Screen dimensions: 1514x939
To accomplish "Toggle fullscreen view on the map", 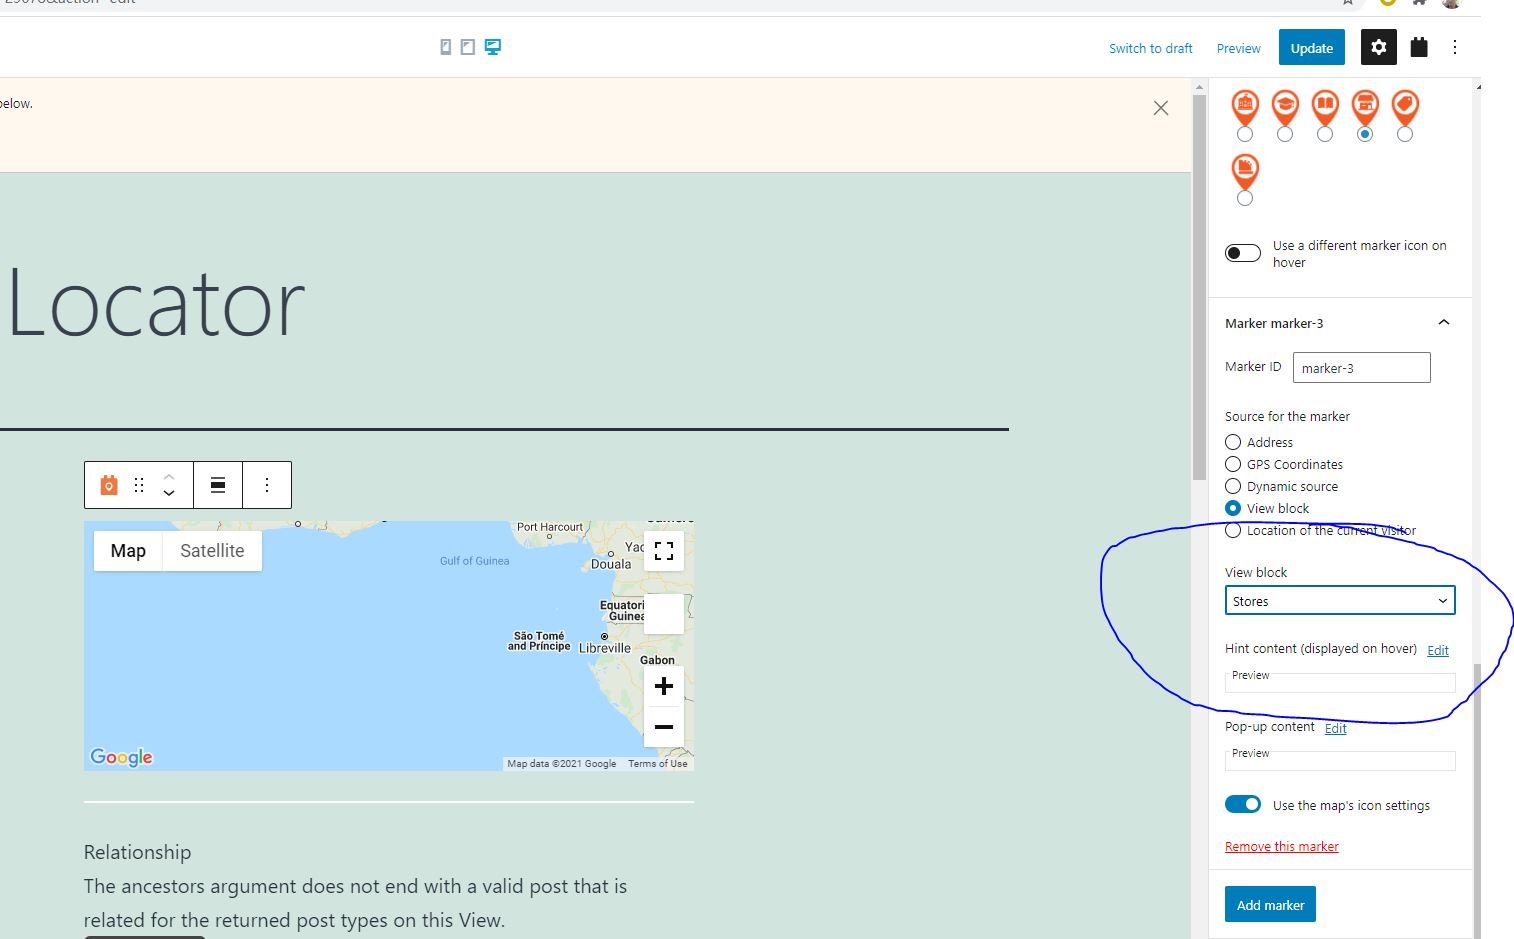I will (664, 551).
